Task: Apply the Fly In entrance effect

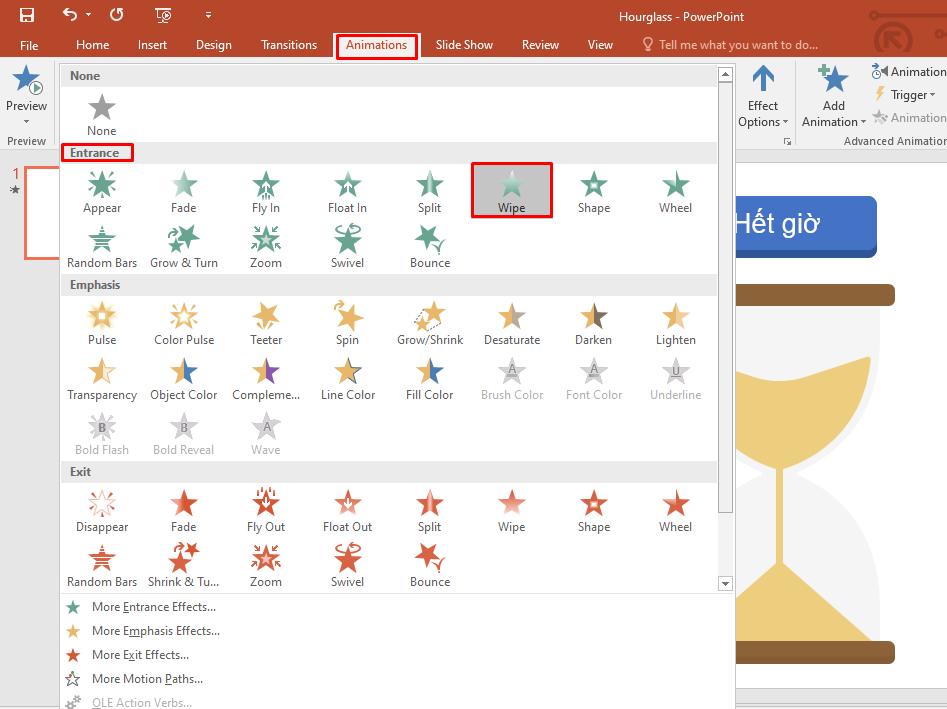Action: [266, 190]
